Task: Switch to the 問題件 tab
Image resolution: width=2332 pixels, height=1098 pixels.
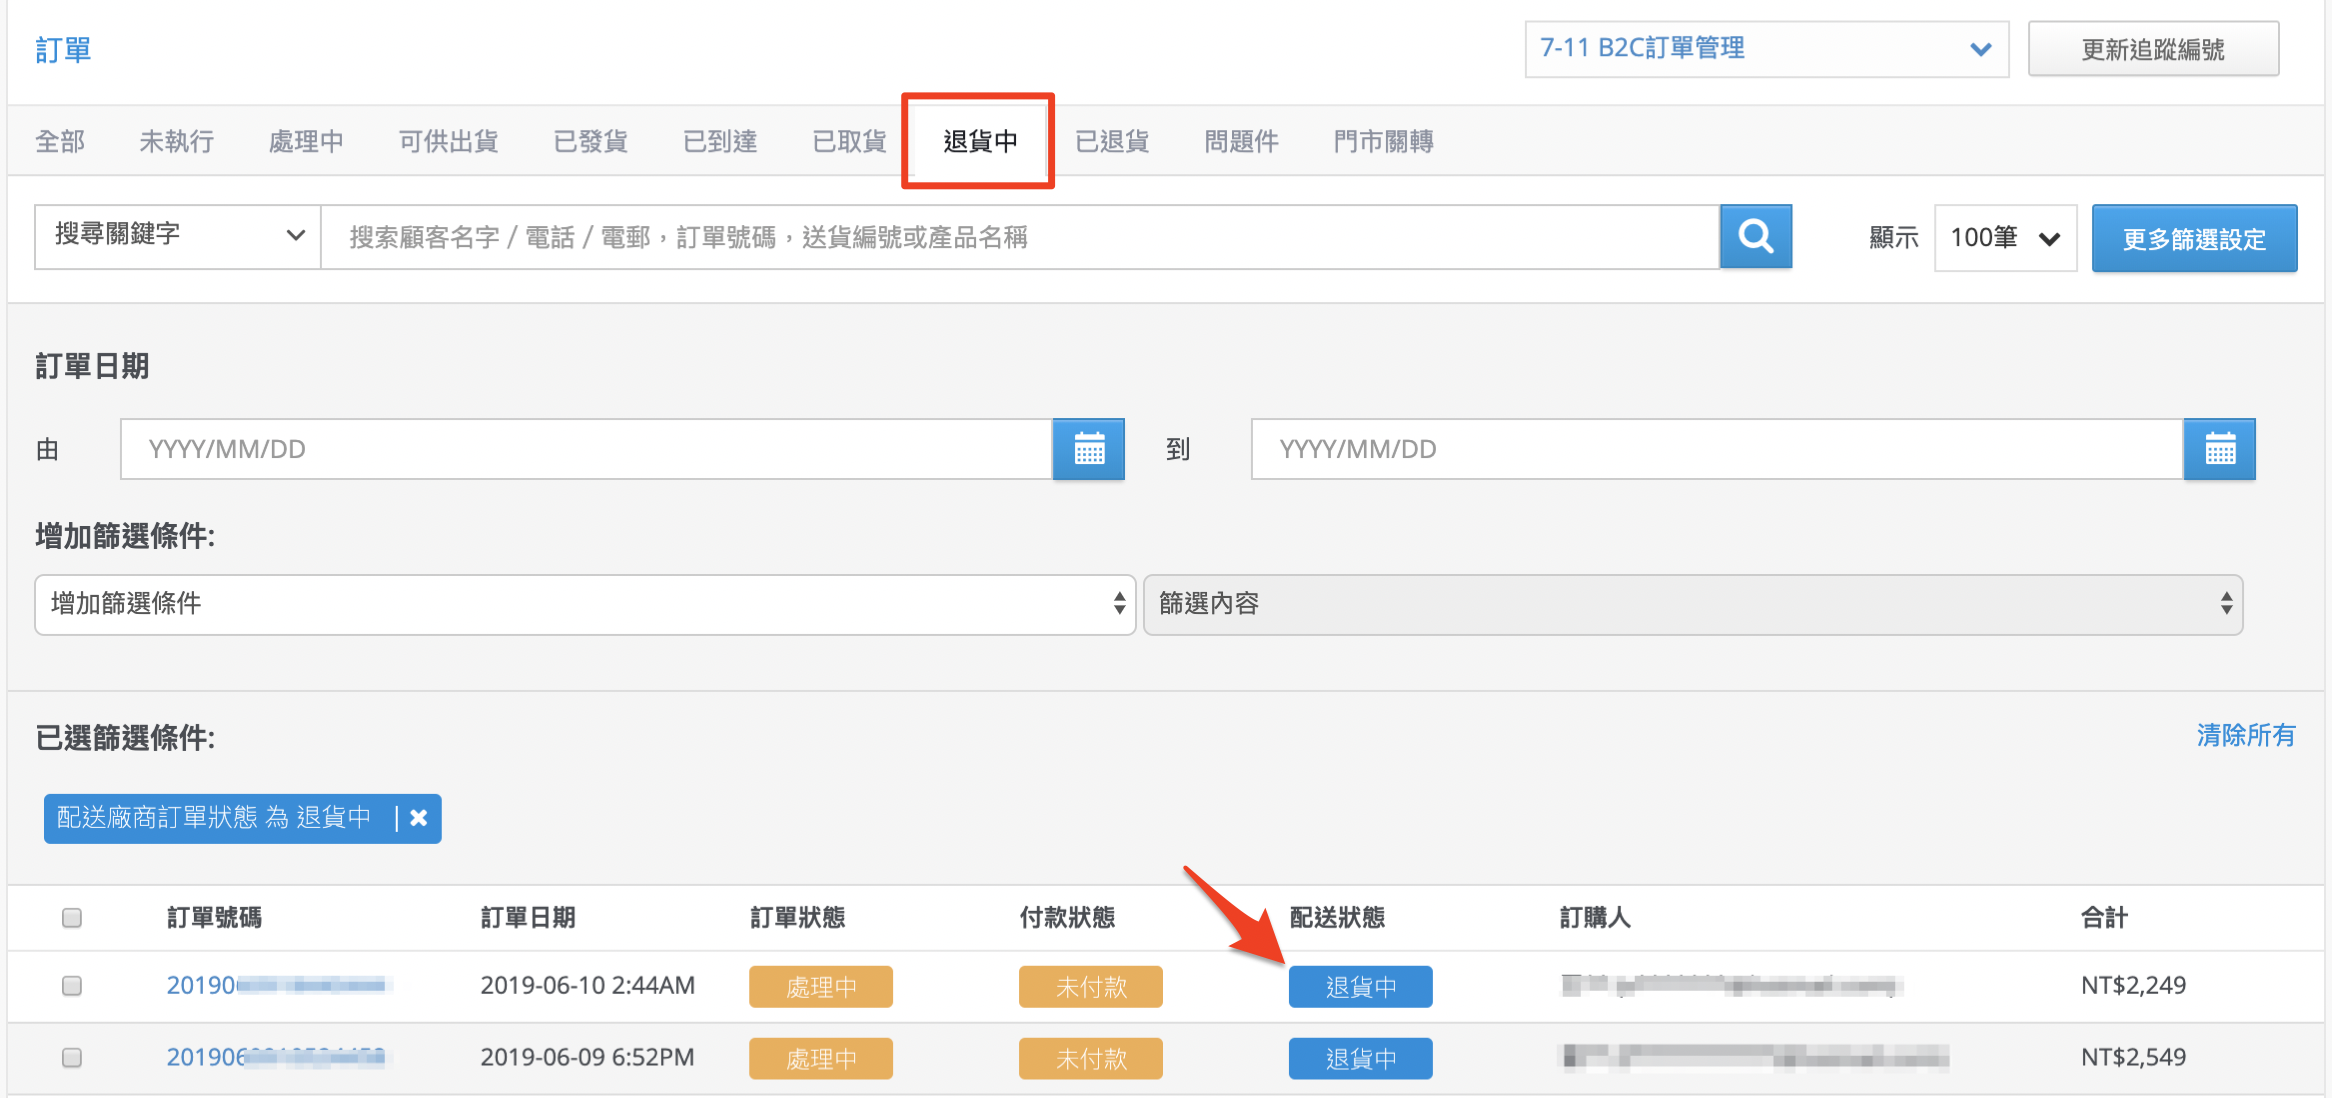Action: (1242, 142)
